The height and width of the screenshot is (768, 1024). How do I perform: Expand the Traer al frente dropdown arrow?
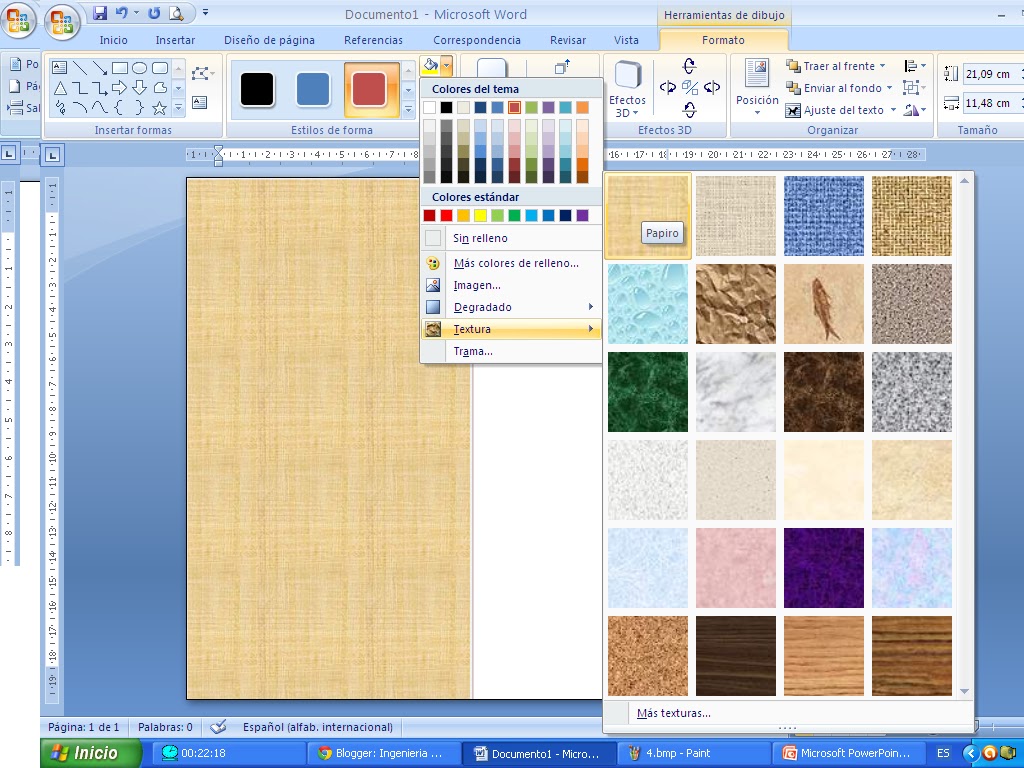click(882, 66)
